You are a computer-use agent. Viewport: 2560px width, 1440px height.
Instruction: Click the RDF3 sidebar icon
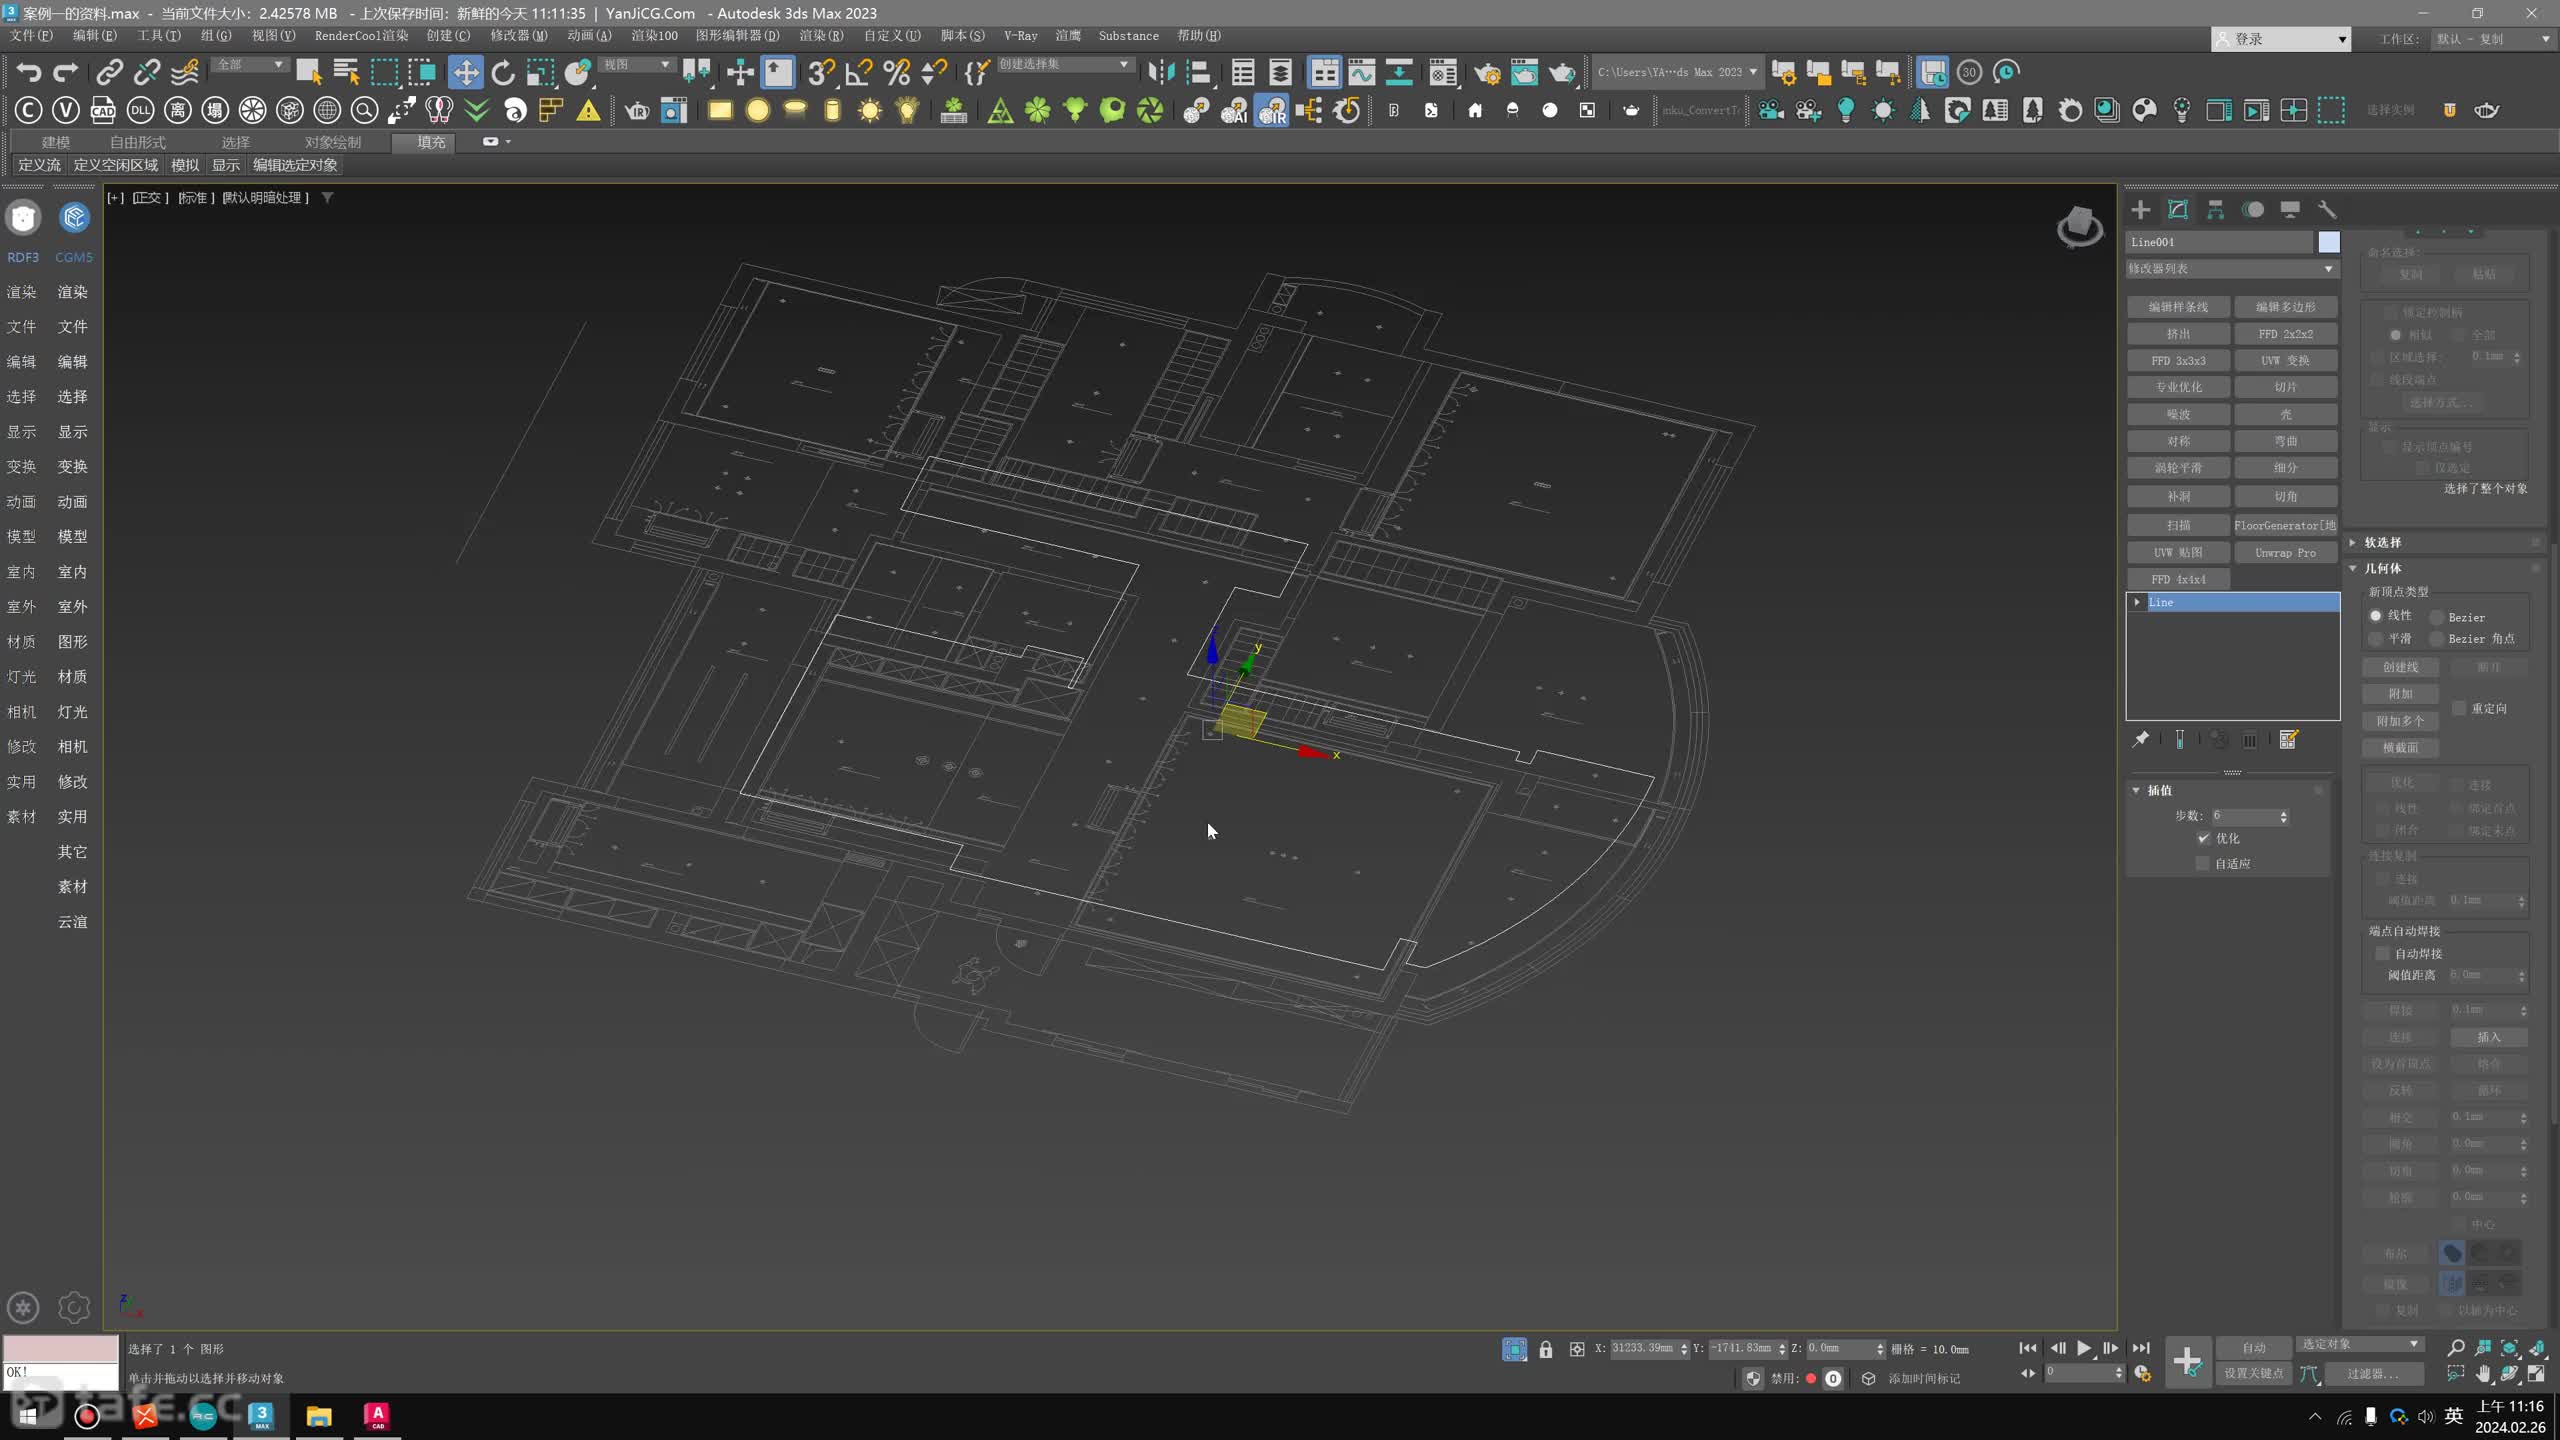click(23, 218)
